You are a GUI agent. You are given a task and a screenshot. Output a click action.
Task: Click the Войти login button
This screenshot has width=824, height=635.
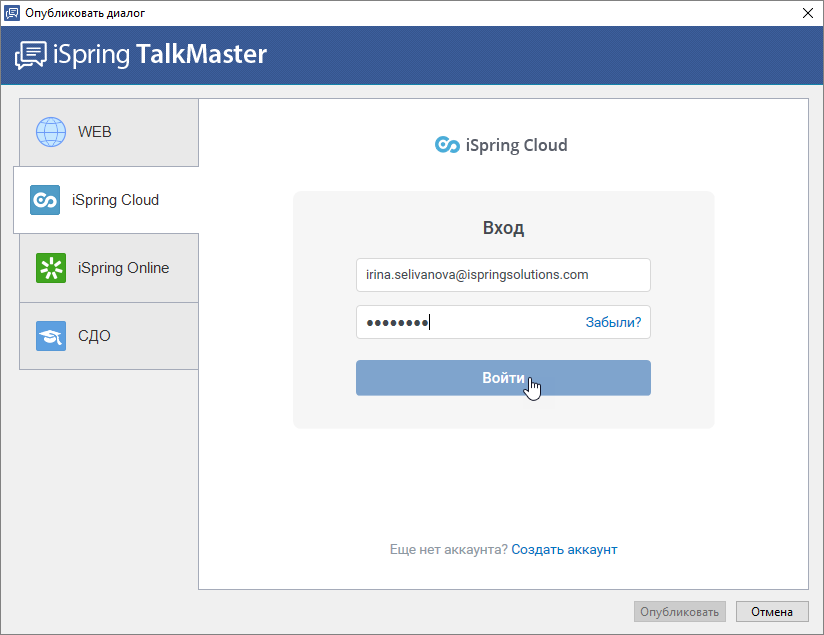(x=503, y=378)
